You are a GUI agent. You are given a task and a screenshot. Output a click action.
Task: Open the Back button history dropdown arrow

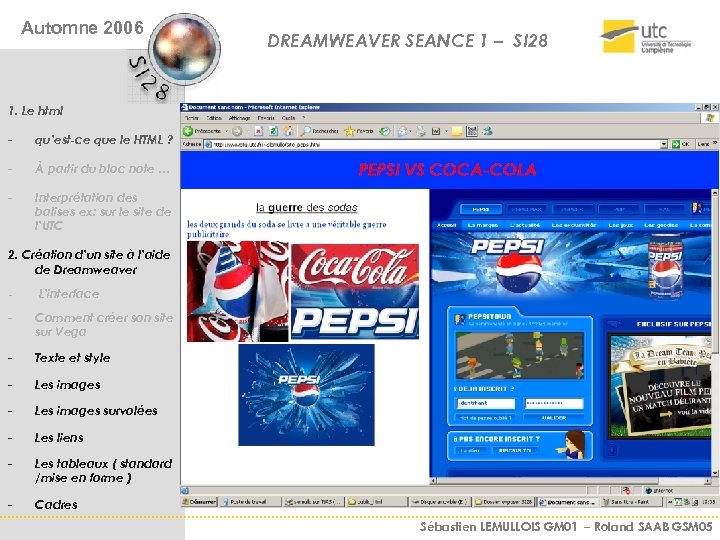click(x=226, y=131)
